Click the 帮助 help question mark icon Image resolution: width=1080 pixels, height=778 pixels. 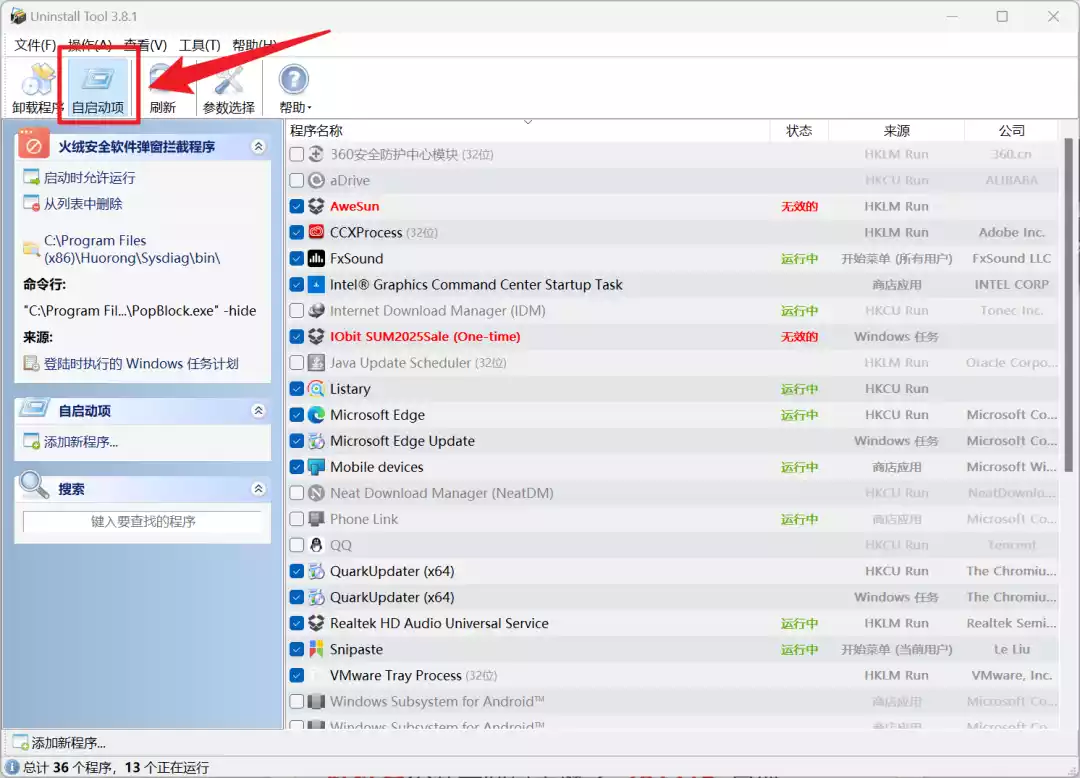(x=294, y=82)
